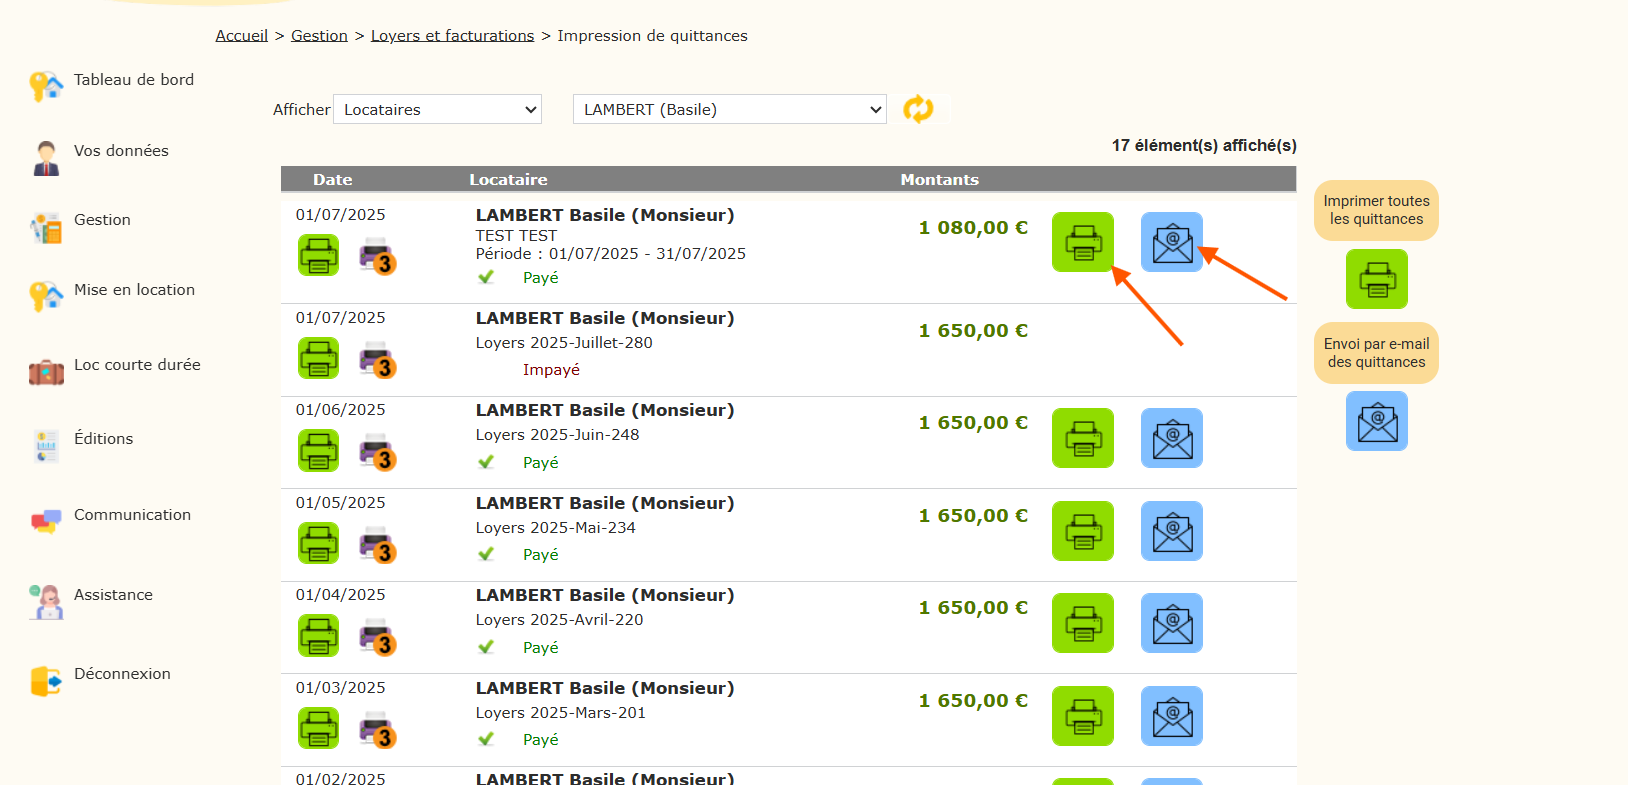Open the Gestion sidebar item
Viewport: 1628px width, 785px height.
(102, 220)
